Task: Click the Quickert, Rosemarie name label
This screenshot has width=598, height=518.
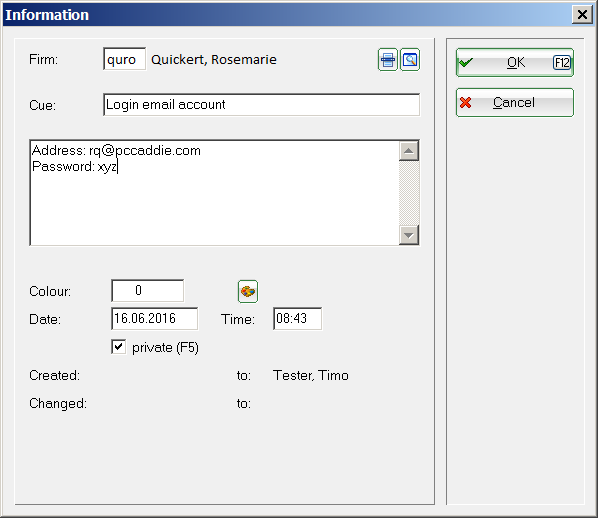Action: (x=214, y=60)
